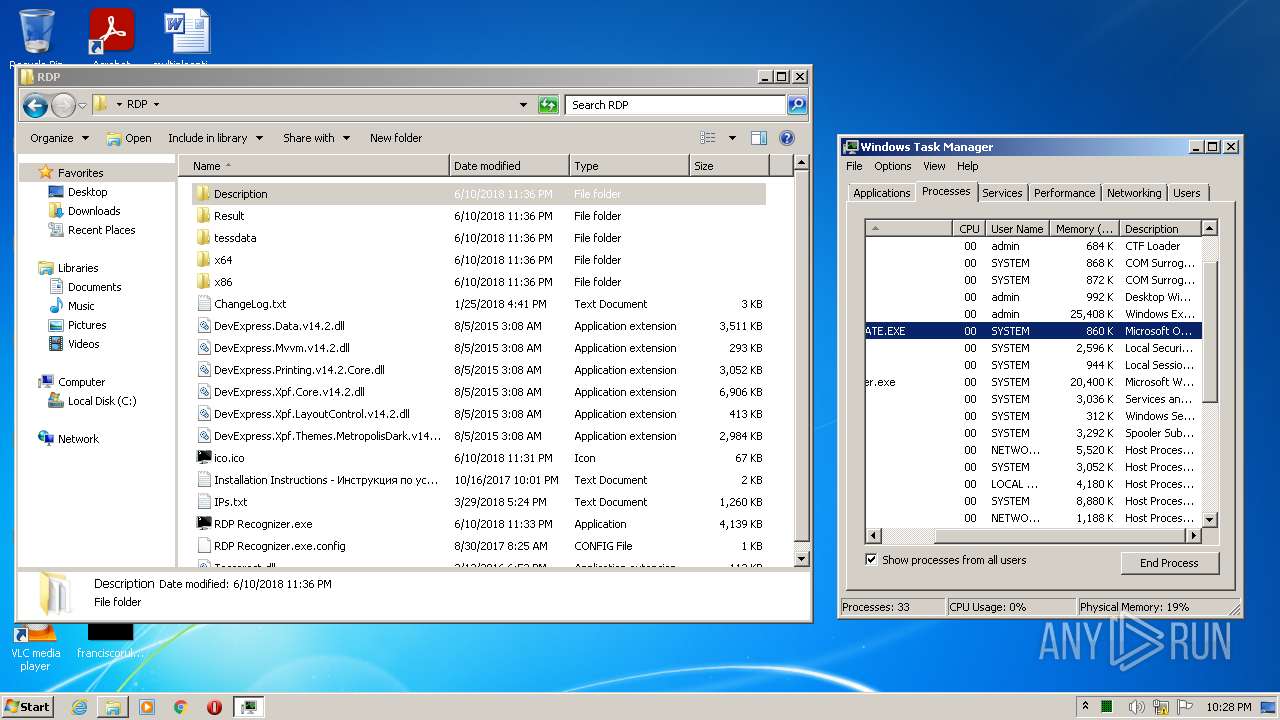Open the address bar history dropdown arrow
Screen dimensions: 1280x720
[x=523, y=105]
